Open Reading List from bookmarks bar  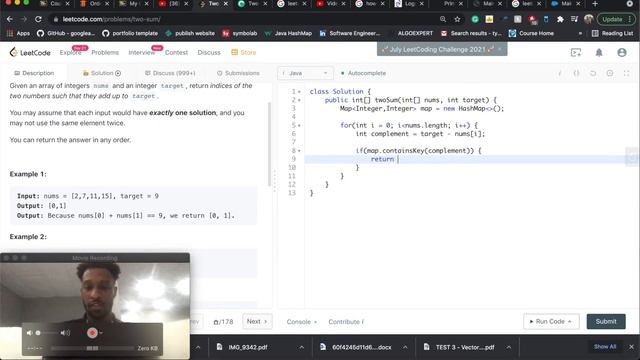pyautogui.click(x=613, y=33)
